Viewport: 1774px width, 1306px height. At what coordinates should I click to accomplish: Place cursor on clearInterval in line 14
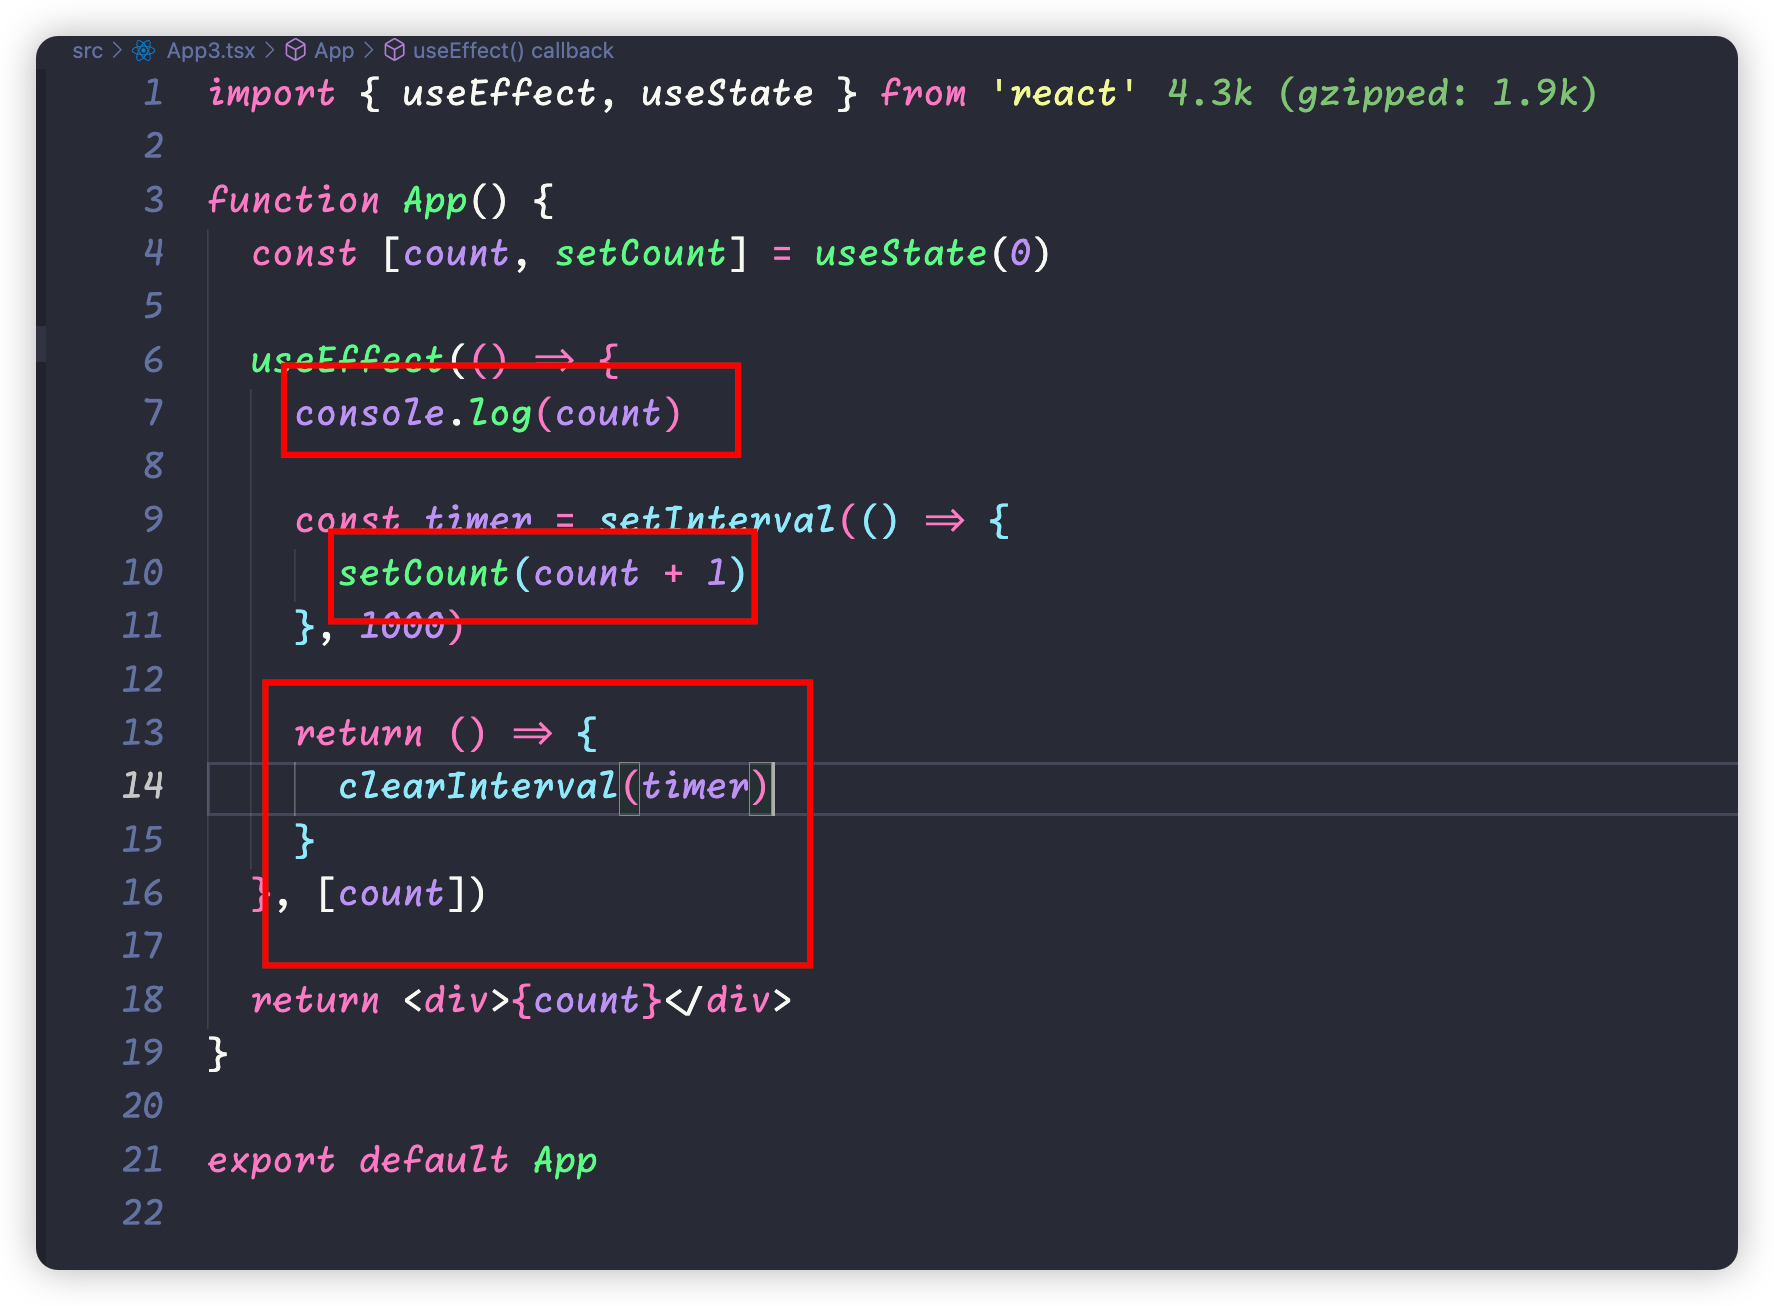[x=477, y=787]
